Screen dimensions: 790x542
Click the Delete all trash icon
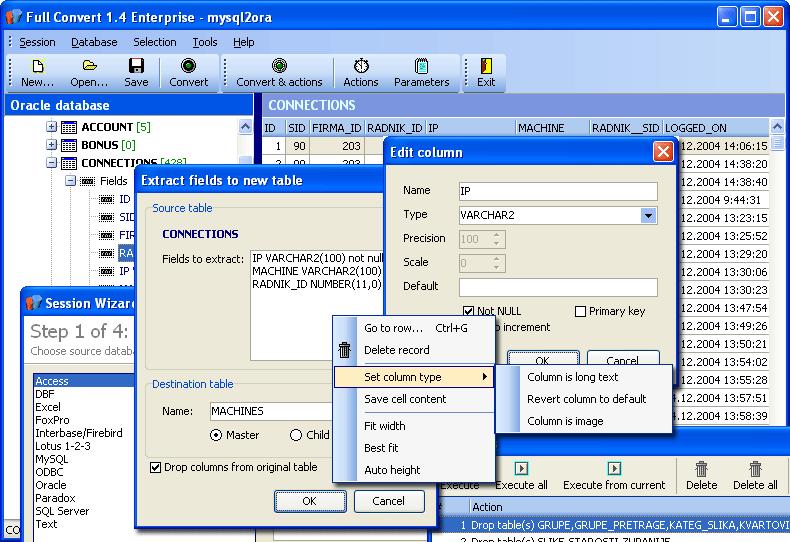pos(755,469)
